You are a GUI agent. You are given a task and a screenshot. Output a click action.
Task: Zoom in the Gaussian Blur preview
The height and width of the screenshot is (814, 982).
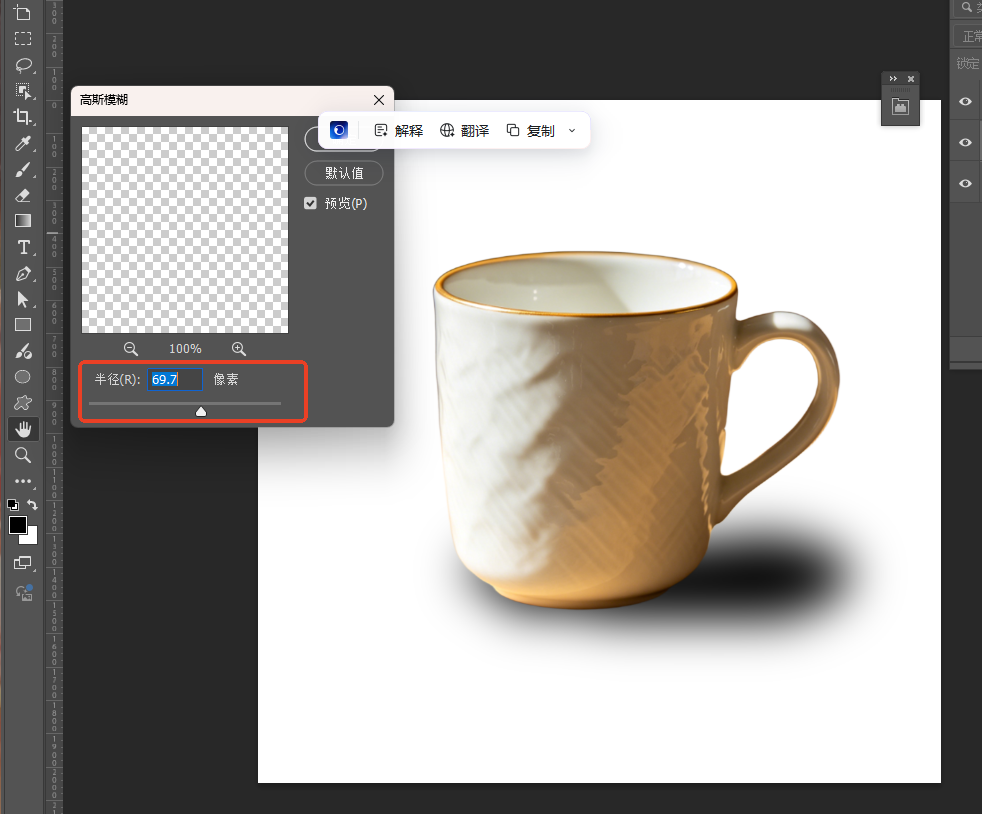pos(239,349)
